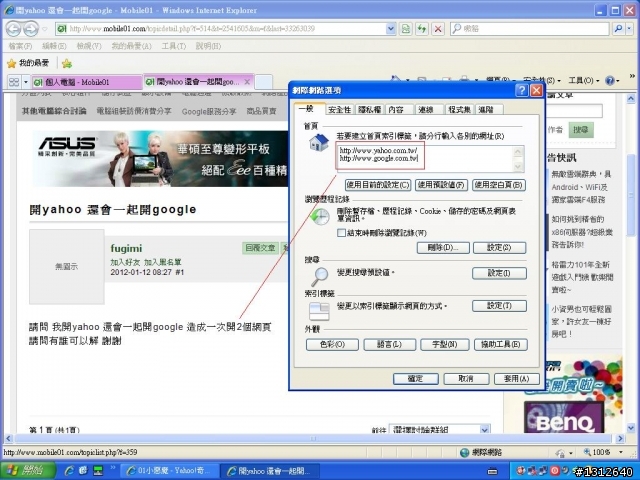Image resolution: width=640 pixels, height=480 pixels.
Task: Click the red tray icon in the system tray
Action: point(555,471)
